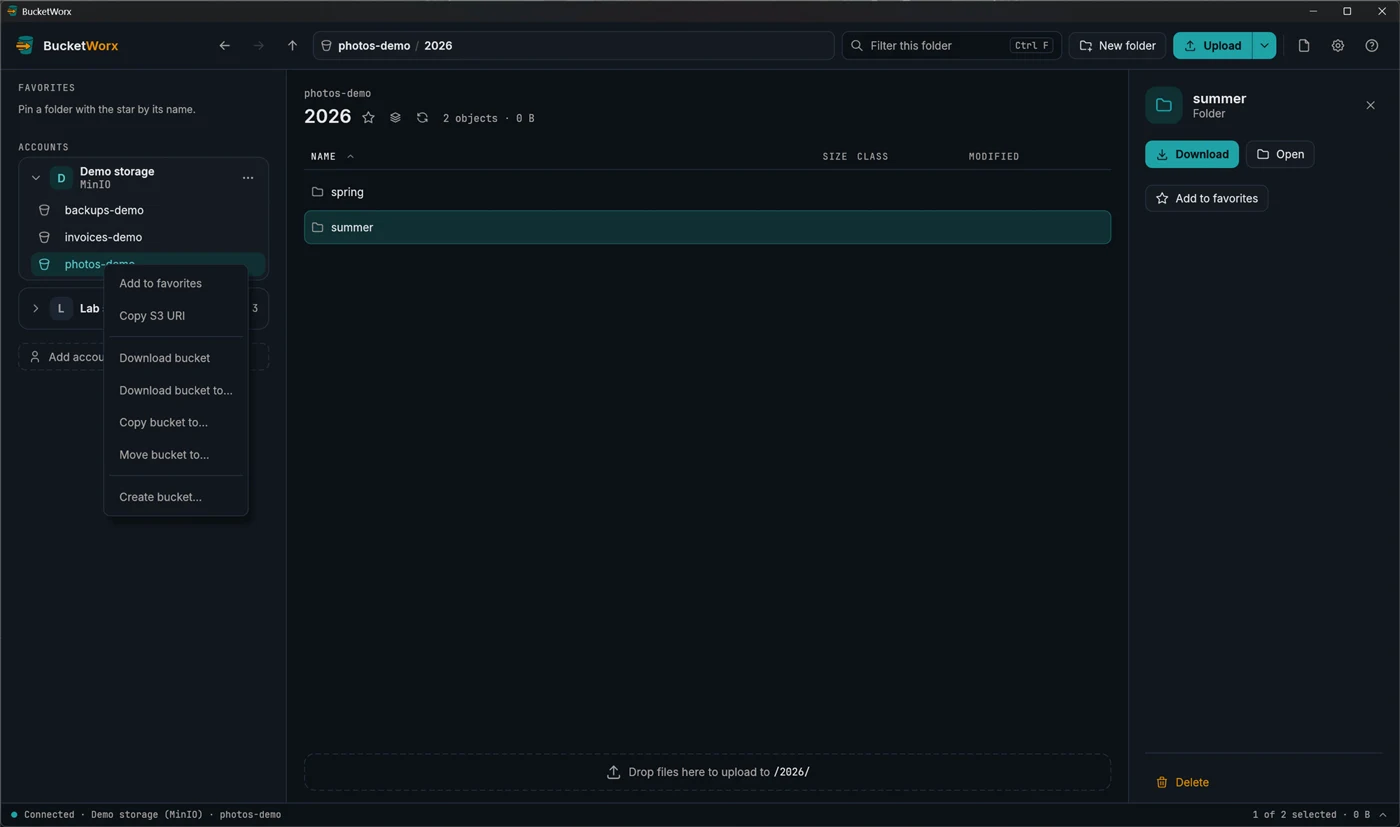
Task: Focus the Filter this folder field
Action: pos(952,46)
